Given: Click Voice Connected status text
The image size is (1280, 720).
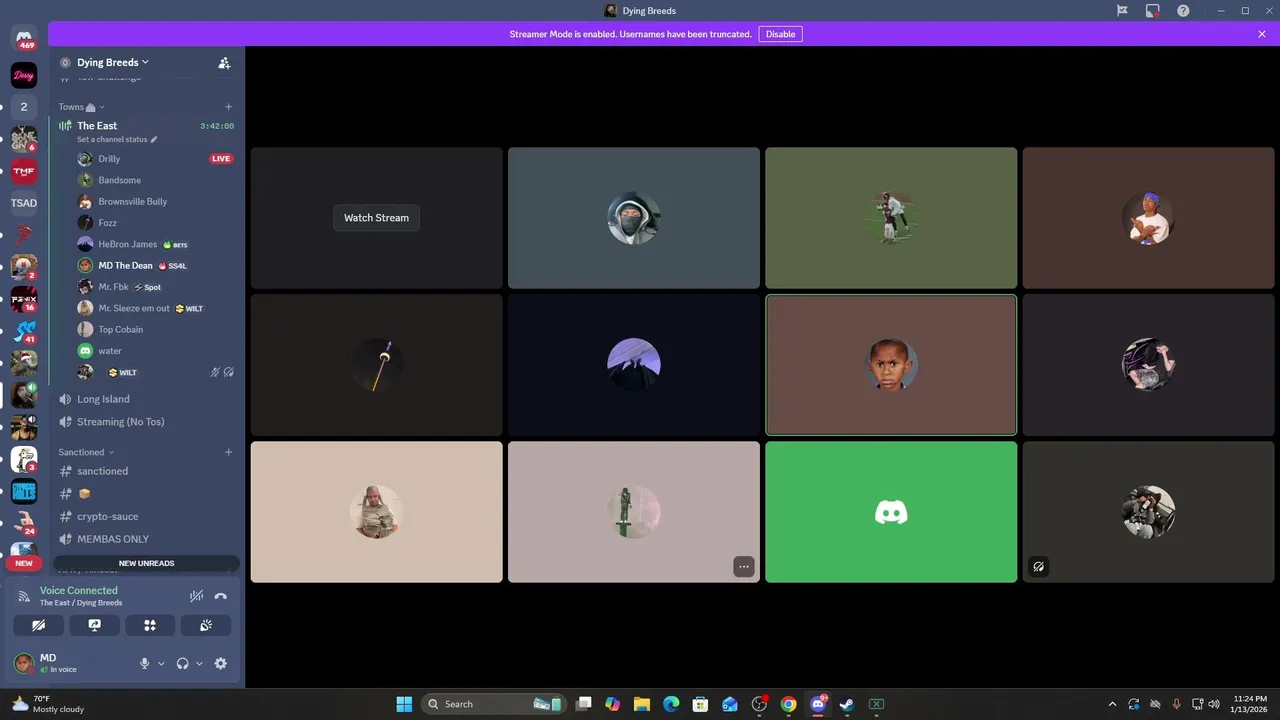Looking at the screenshot, I should pos(79,590).
